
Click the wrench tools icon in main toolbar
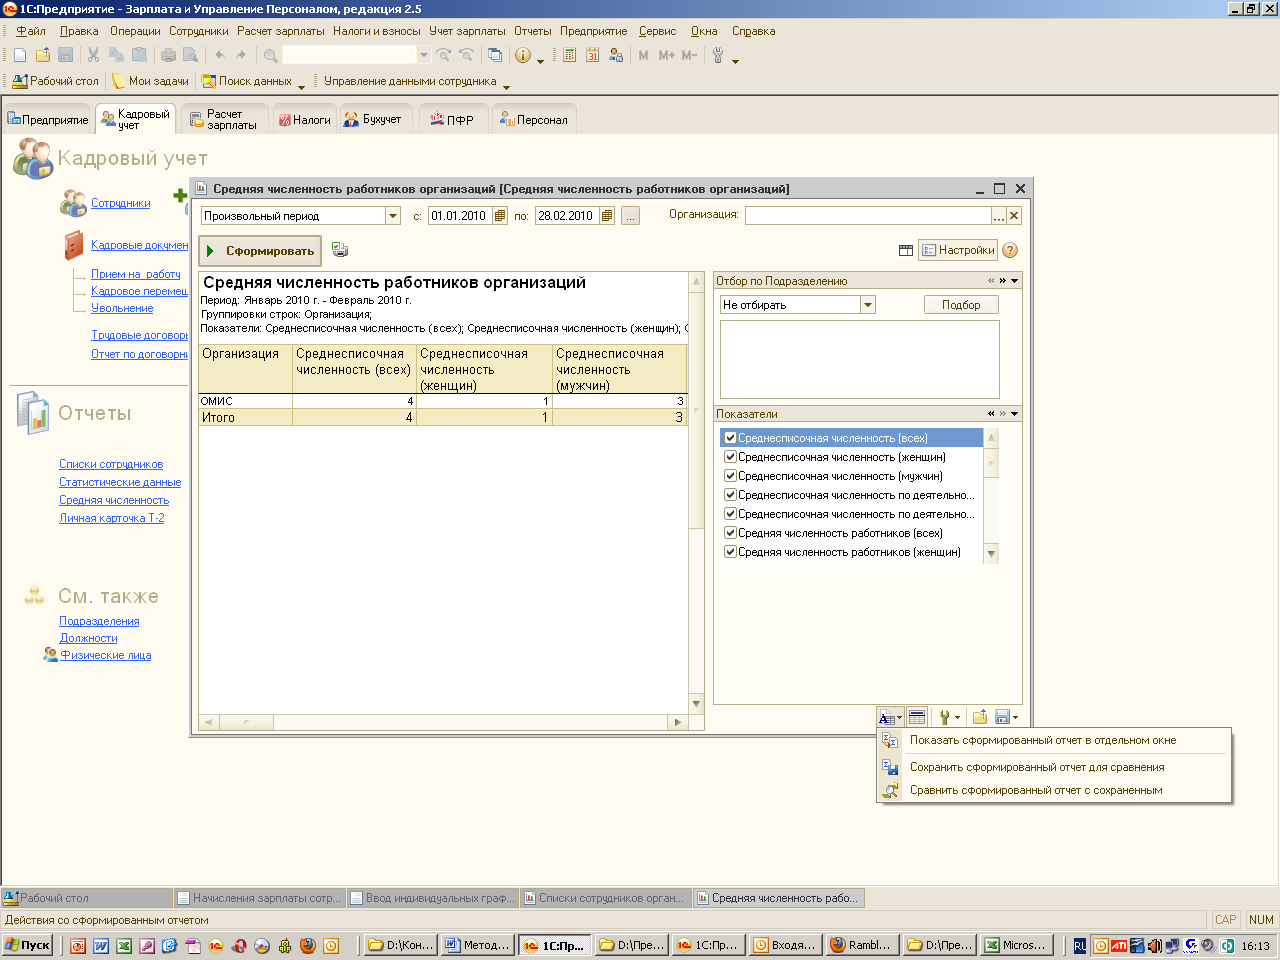718,55
